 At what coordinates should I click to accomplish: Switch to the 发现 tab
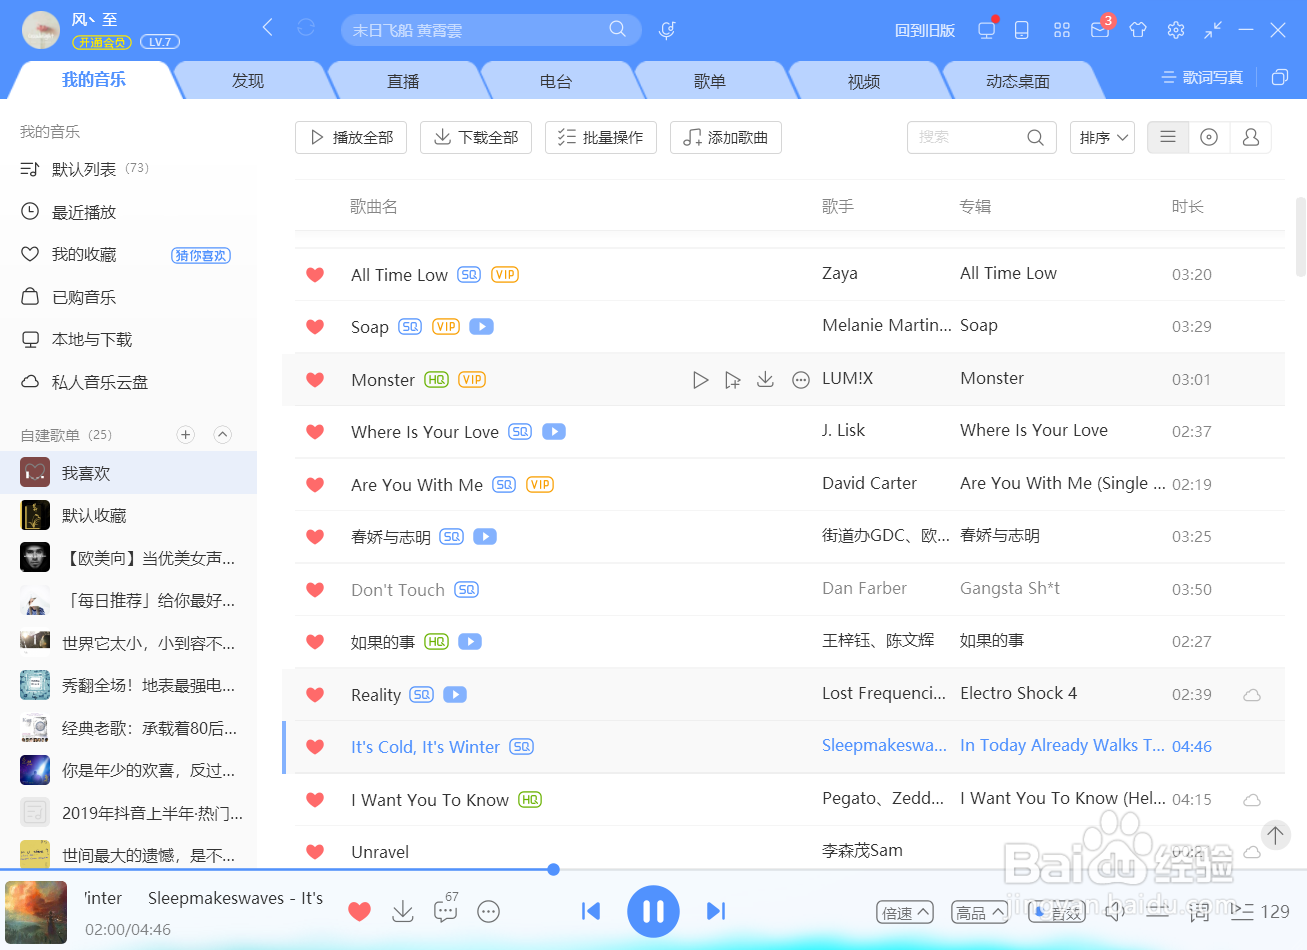248,81
